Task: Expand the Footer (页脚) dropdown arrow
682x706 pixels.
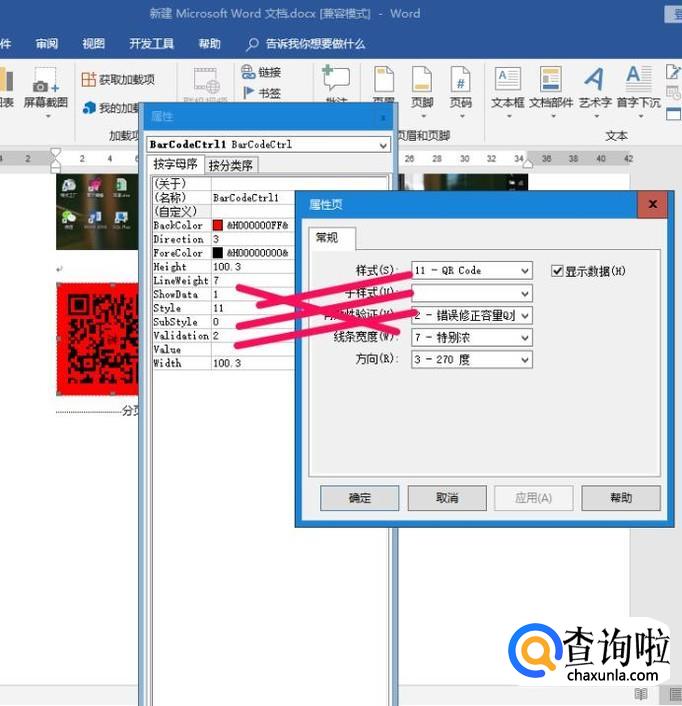Action: (423, 116)
